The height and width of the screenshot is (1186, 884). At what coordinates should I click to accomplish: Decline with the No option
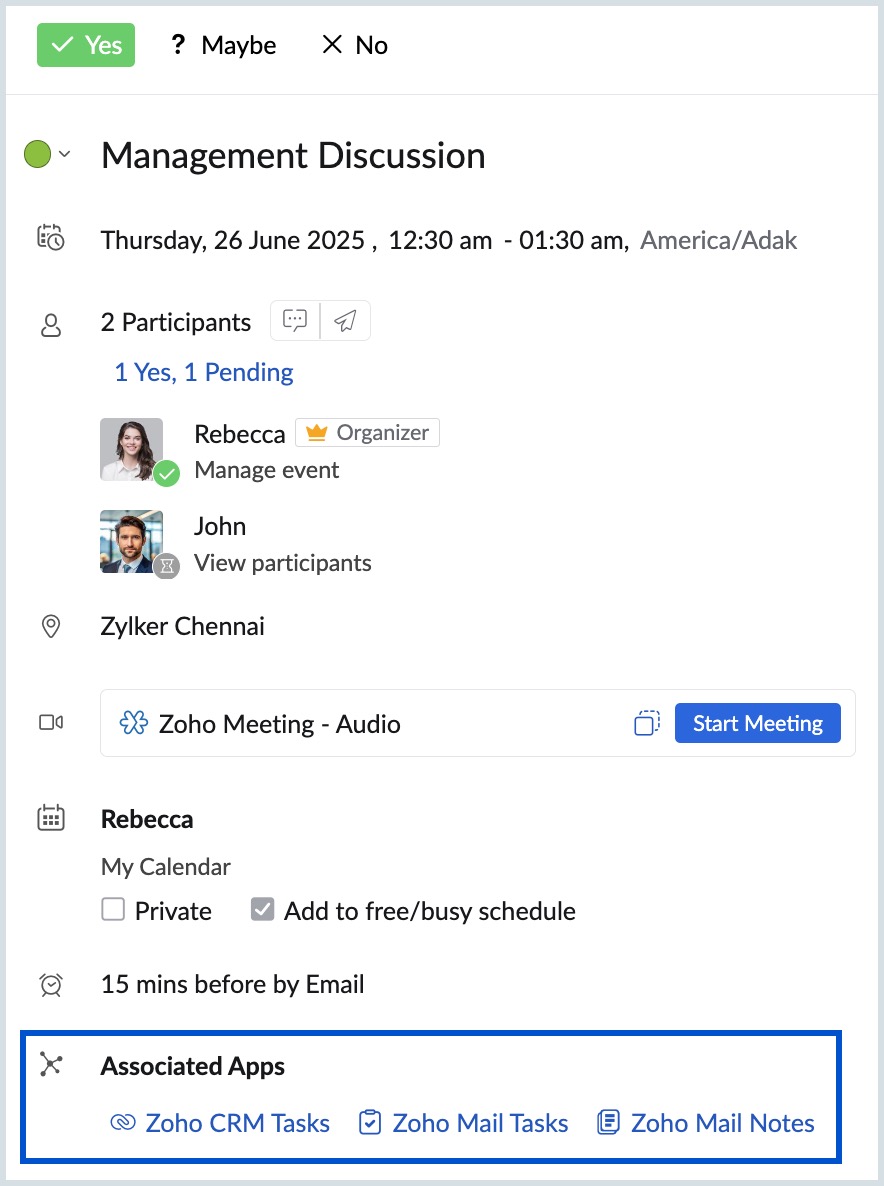pyautogui.click(x=355, y=45)
